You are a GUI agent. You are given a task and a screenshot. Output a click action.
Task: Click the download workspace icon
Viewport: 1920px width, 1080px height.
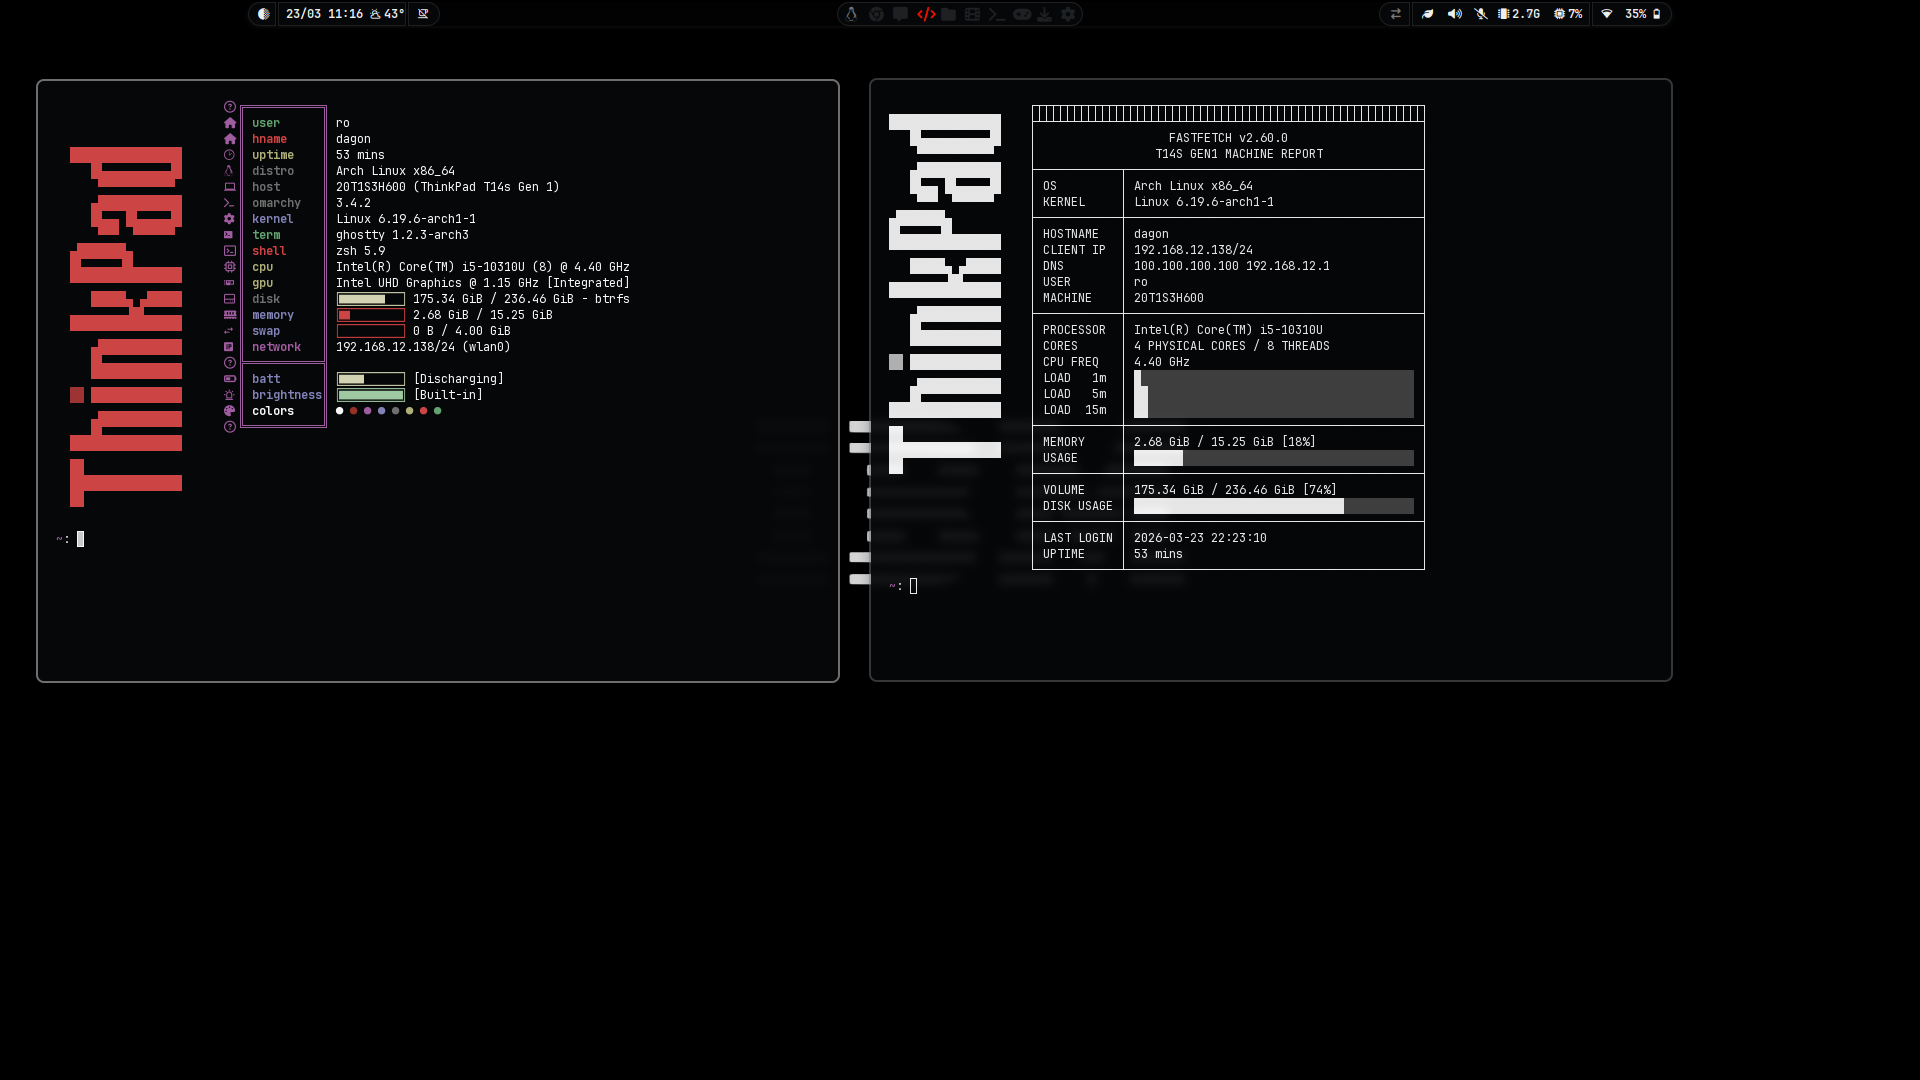[x=1044, y=14]
